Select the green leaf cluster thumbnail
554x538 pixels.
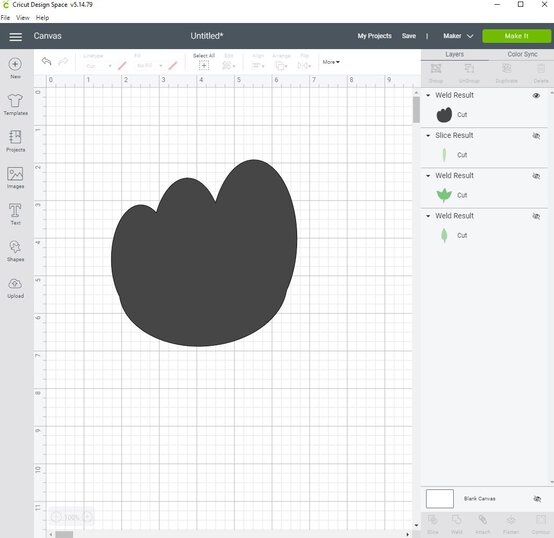coord(444,195)
